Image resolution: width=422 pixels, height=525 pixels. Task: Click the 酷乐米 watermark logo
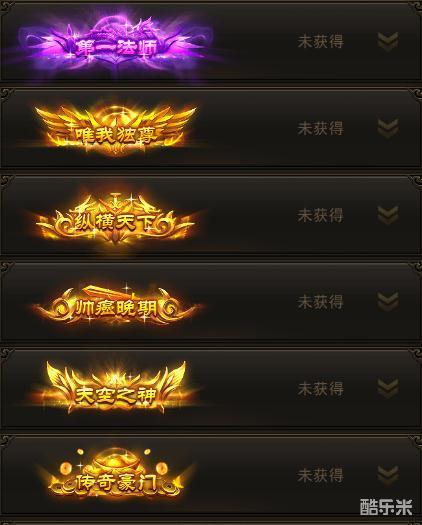386,507
